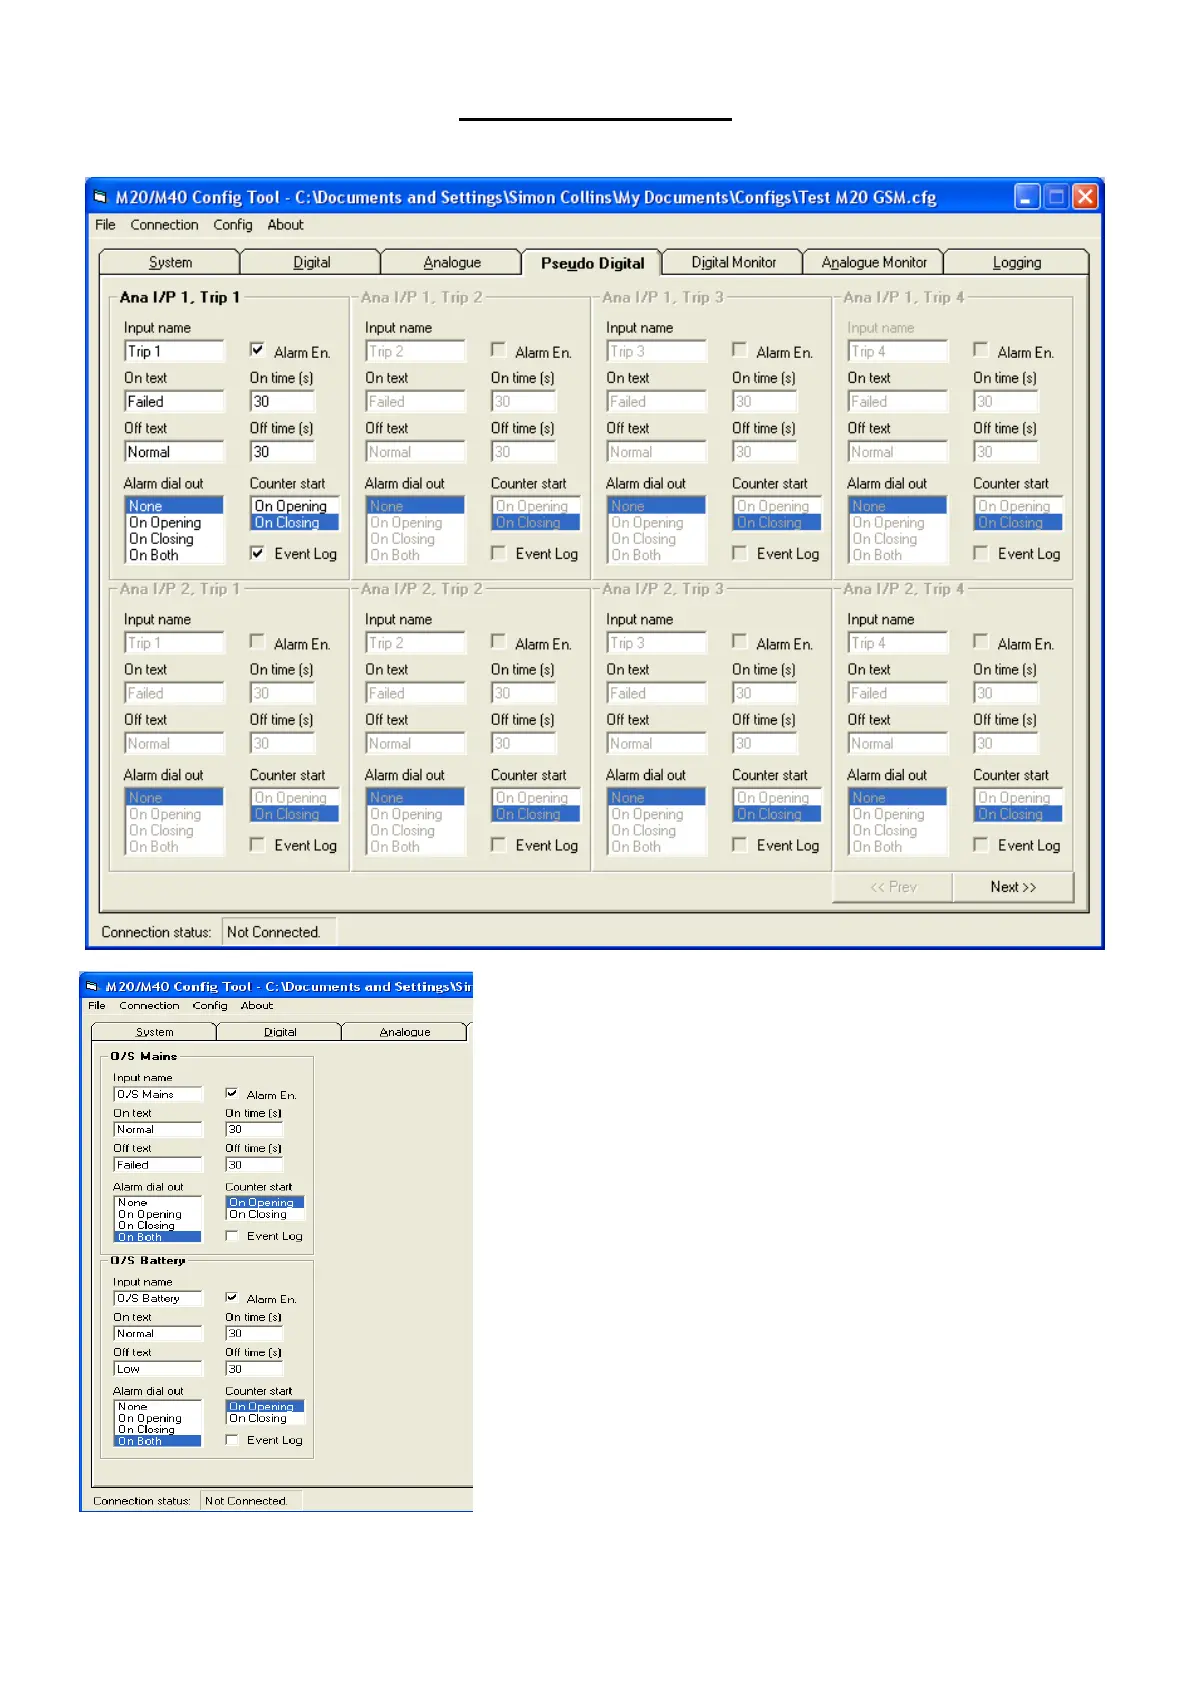This screenshot has width=1191, height=1684.
Task: Select System tab in the lower small window
Action: (x=154, y=1032)
